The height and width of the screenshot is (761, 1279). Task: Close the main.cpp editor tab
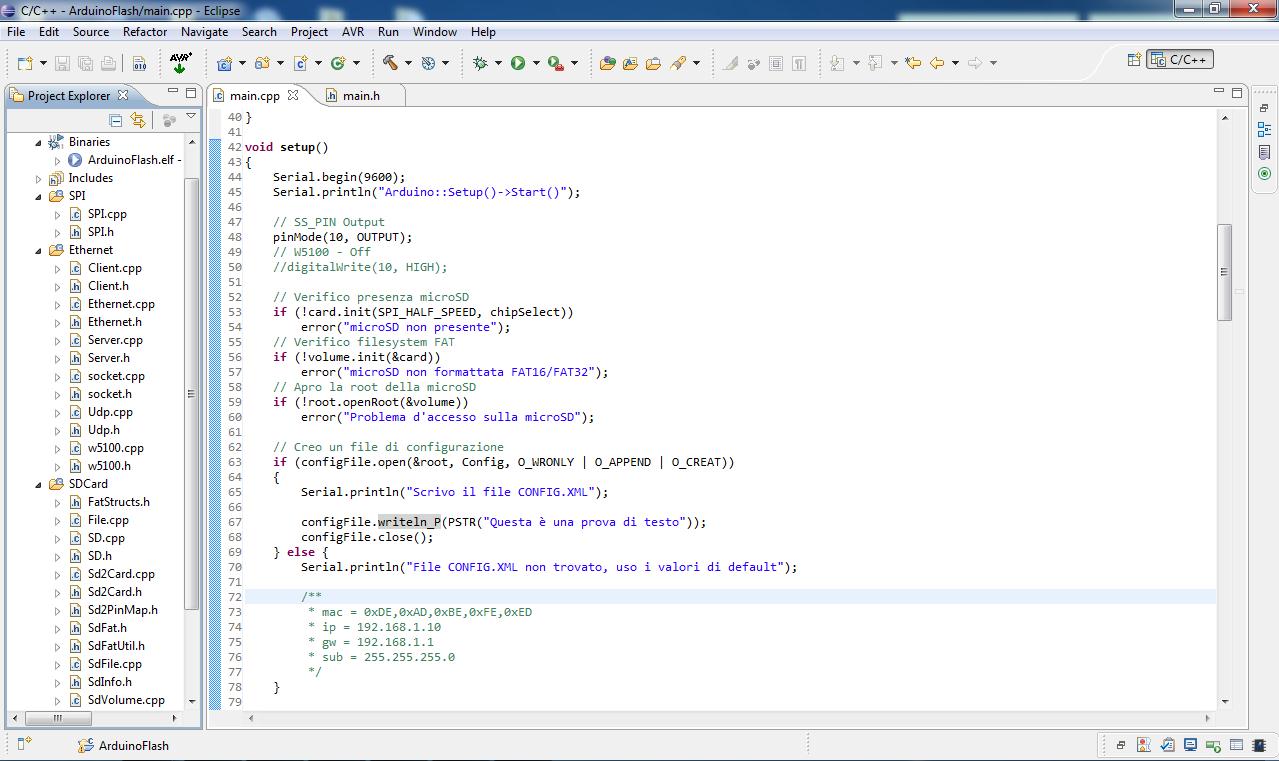click(293, 95)
